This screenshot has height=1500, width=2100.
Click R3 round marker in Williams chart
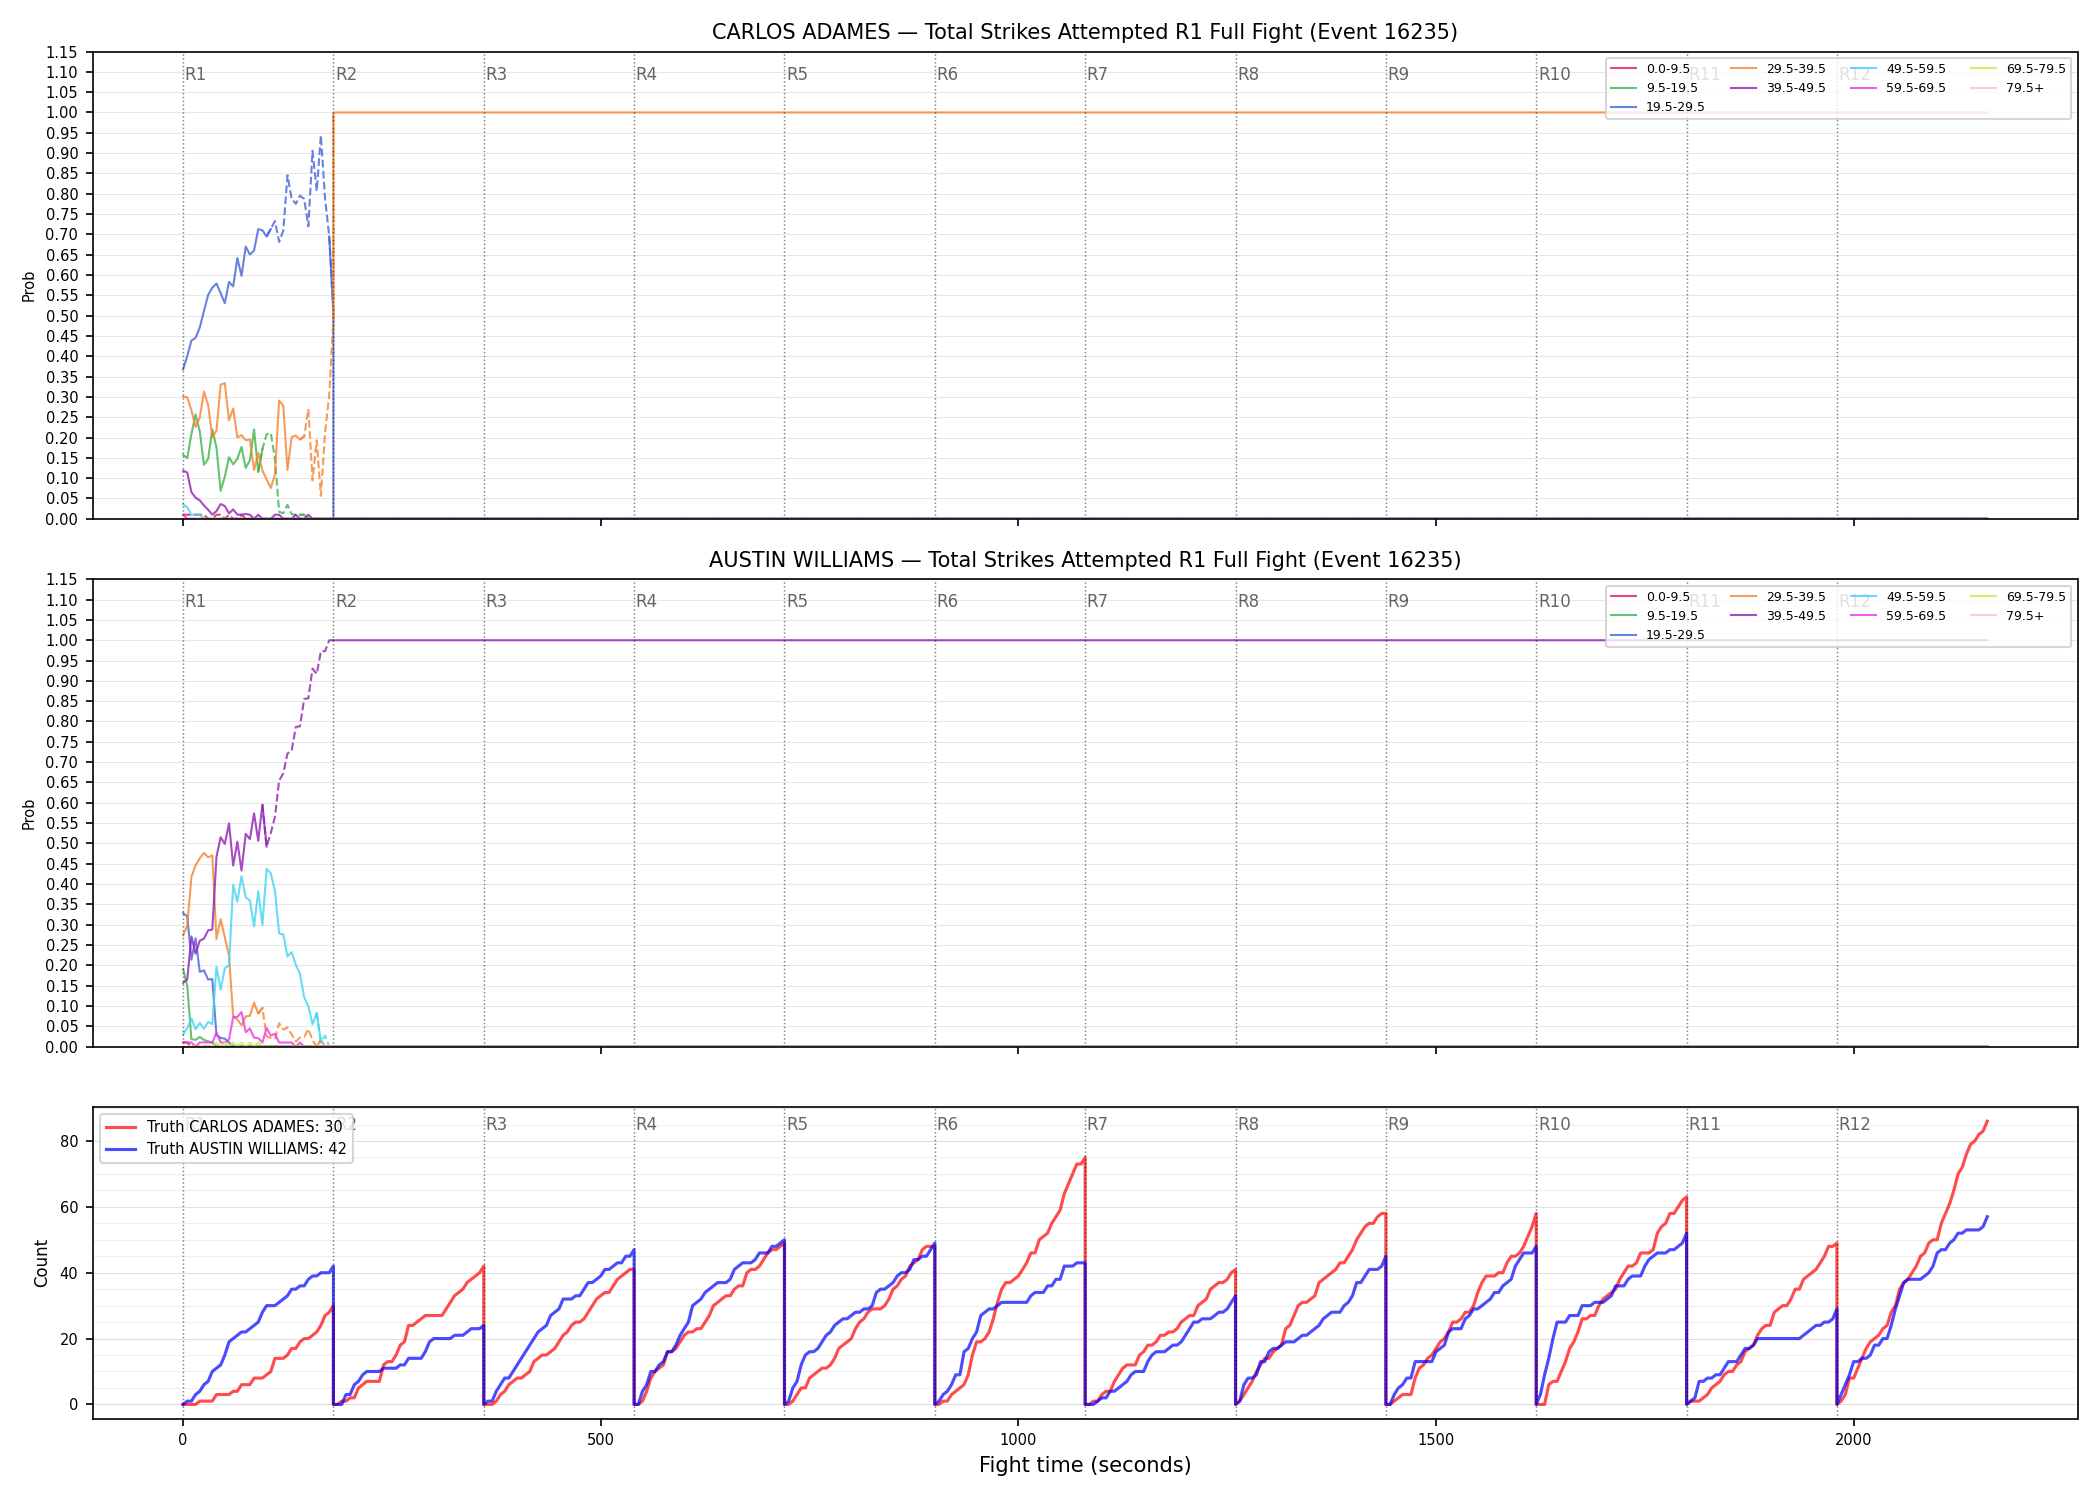[496, 601]
